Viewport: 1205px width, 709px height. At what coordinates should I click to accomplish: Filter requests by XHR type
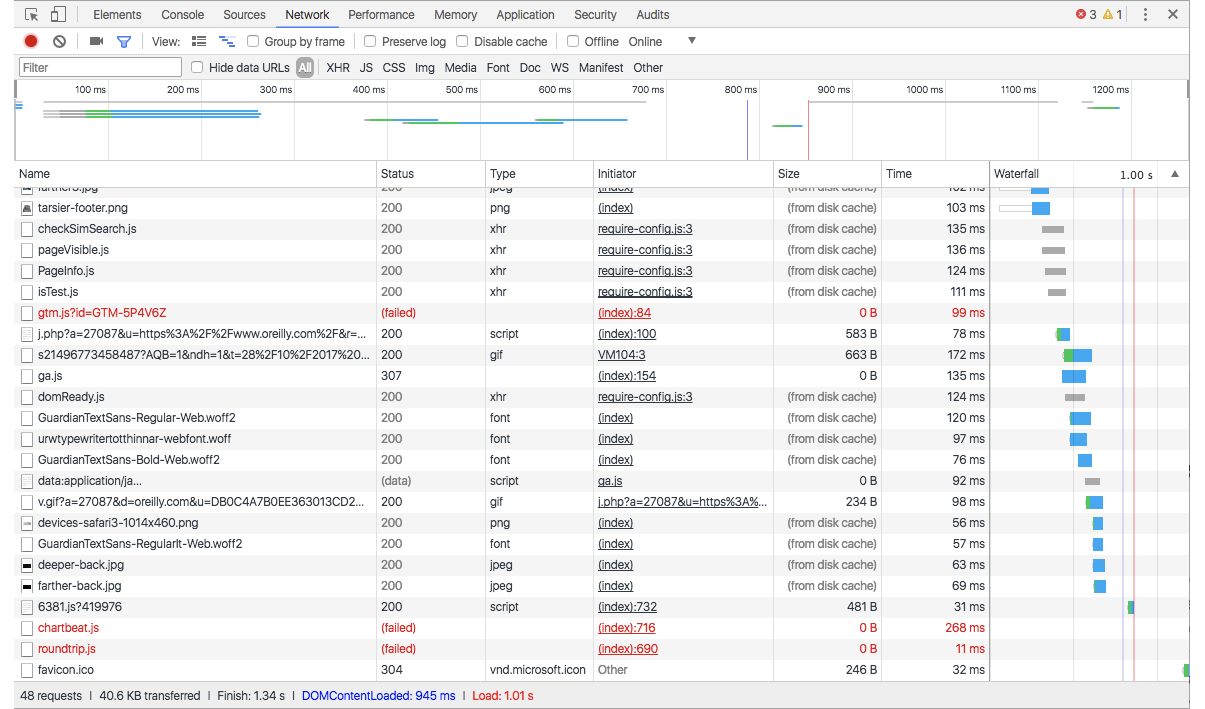click(338, 67)
